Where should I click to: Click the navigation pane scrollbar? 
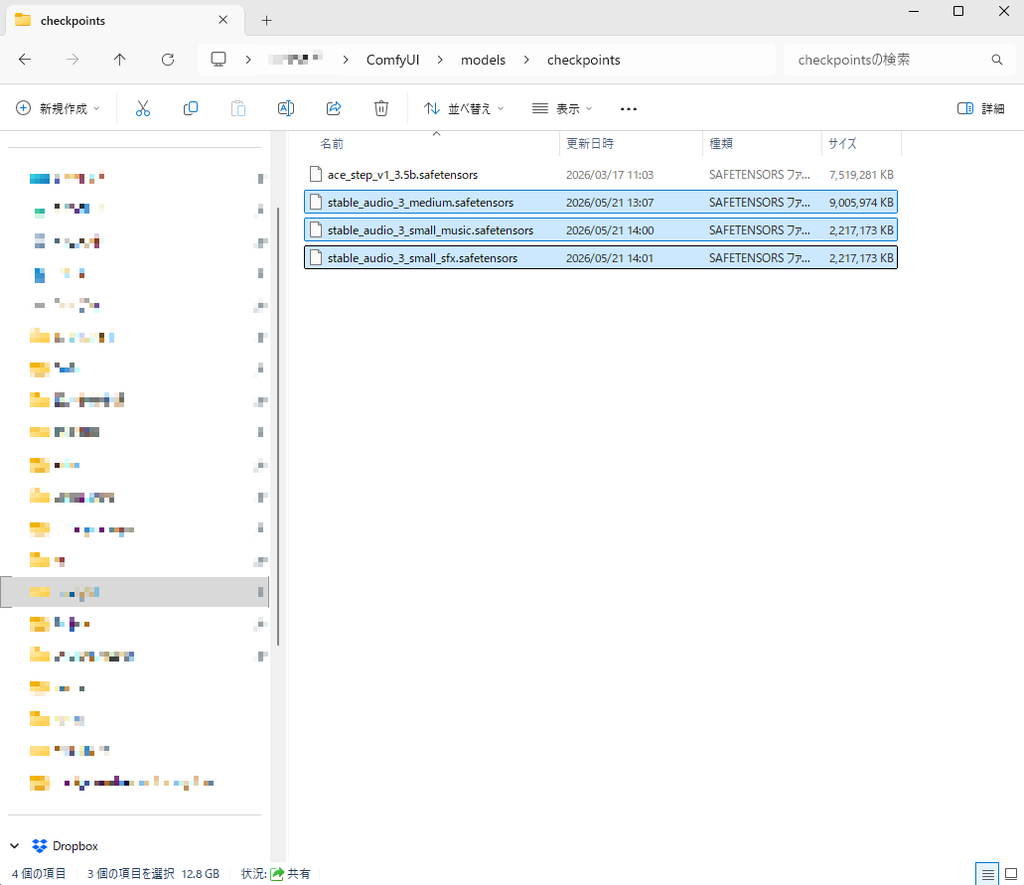pos(278,426)
